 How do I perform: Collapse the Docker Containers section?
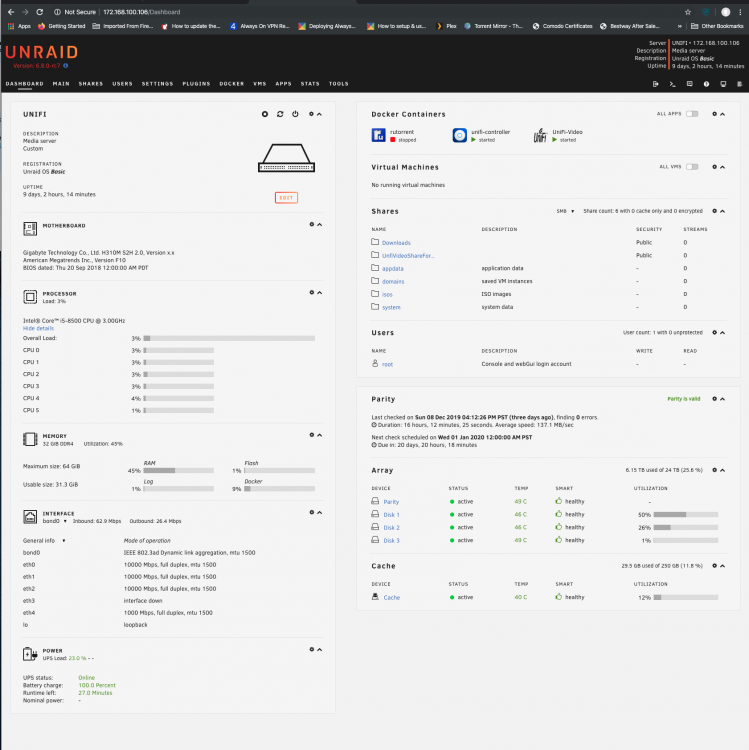(x=723, y=114)
